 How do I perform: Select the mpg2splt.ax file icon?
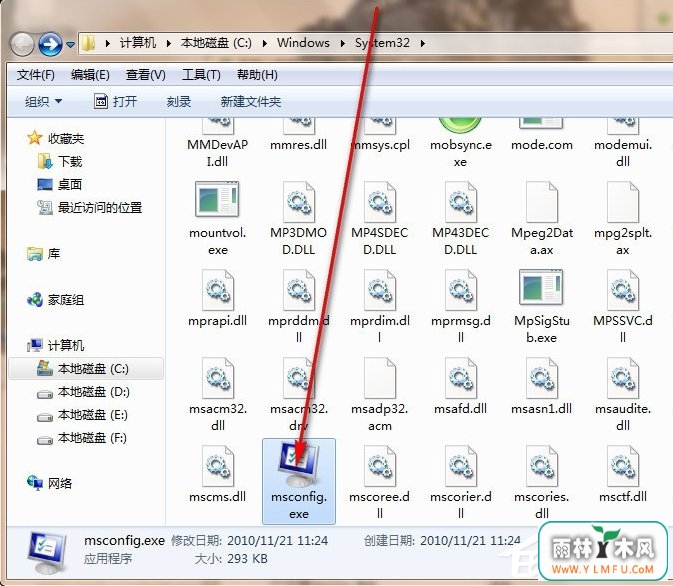[x=623, y=201]
